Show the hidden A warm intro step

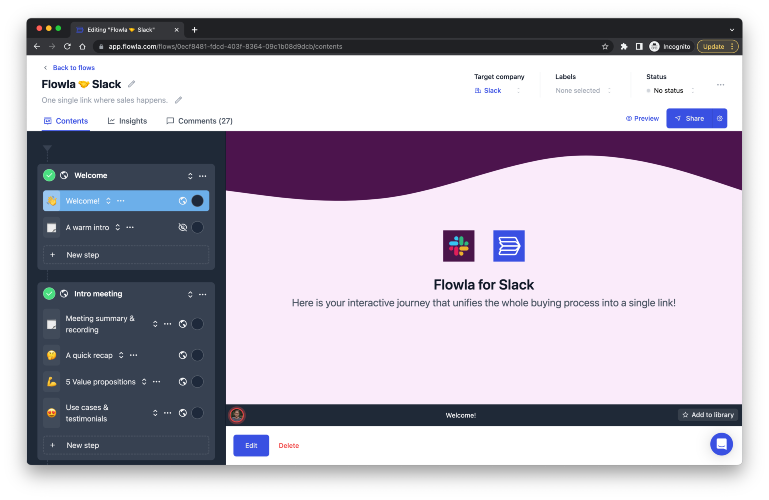tap(182, 227)
